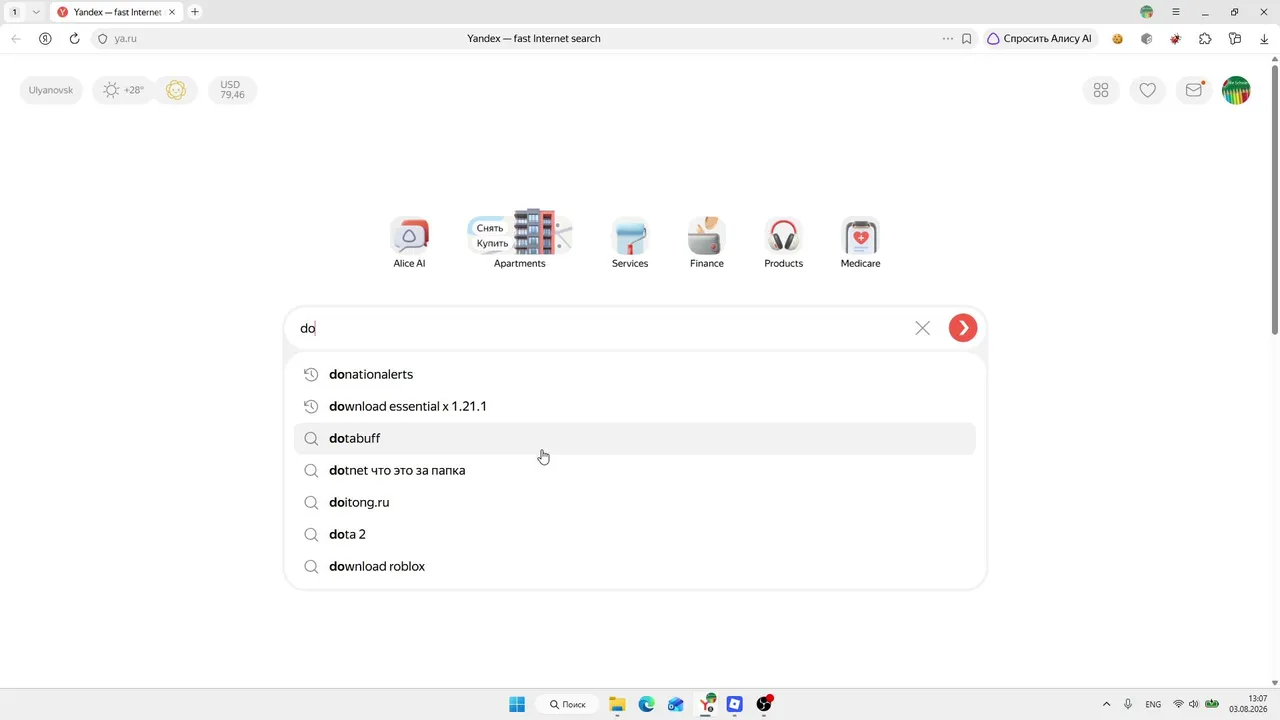Open Yandex home via the Я button

point(45,38)
